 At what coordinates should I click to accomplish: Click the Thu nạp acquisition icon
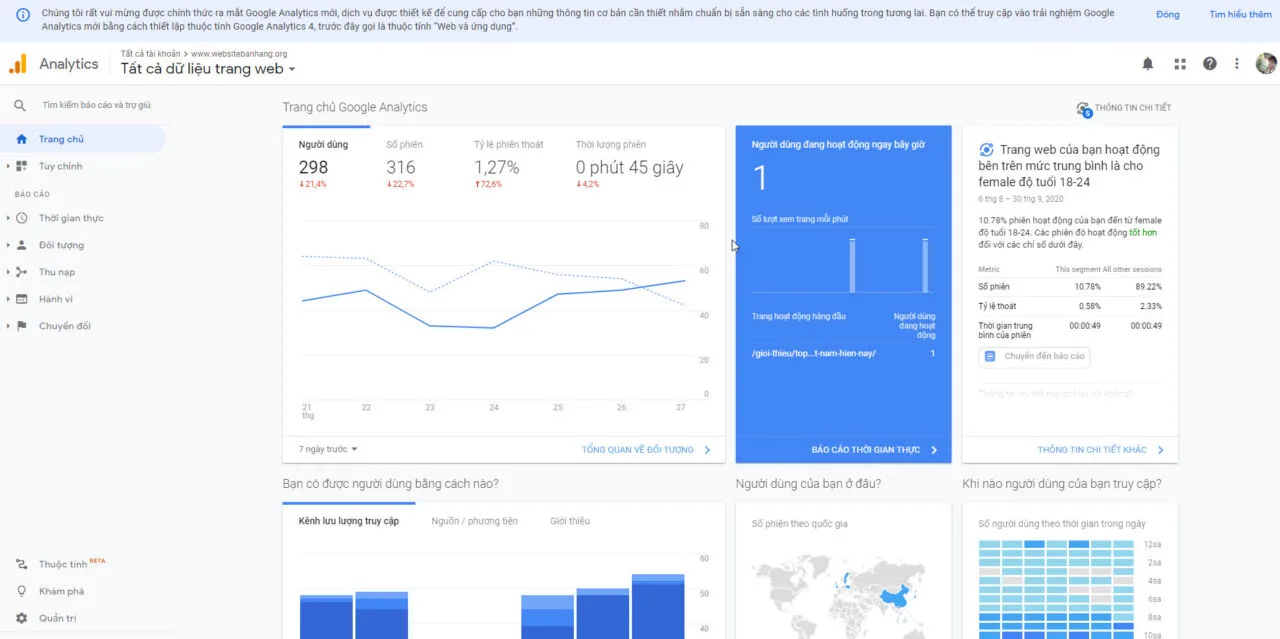tap(21, 272)
